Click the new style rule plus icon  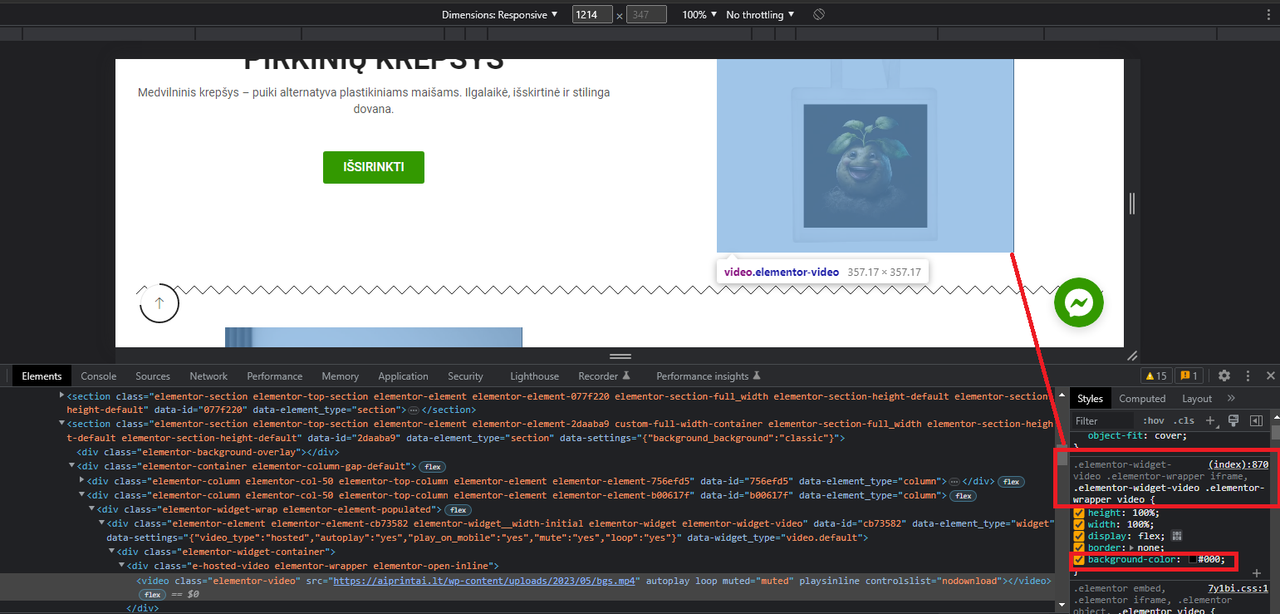click(1211, 421)
